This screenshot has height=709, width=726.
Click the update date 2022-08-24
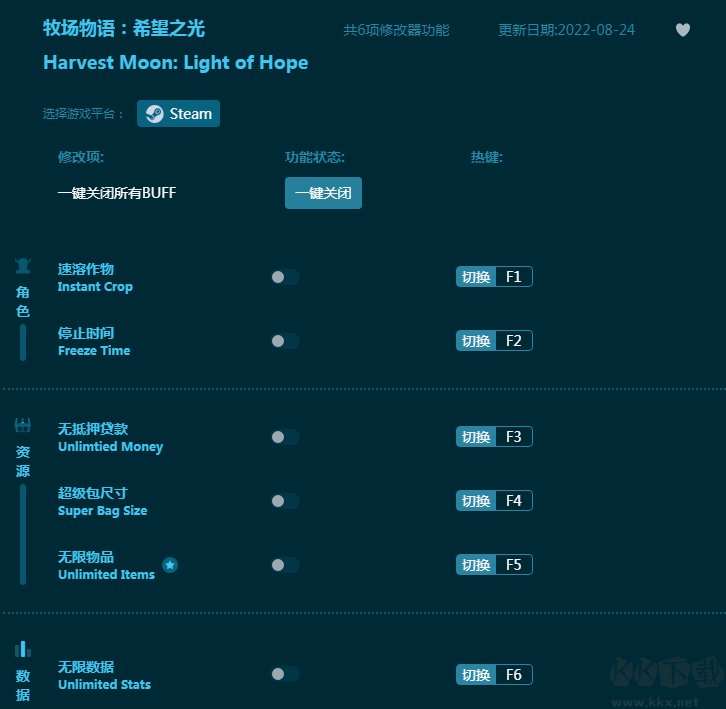(596, 30)
